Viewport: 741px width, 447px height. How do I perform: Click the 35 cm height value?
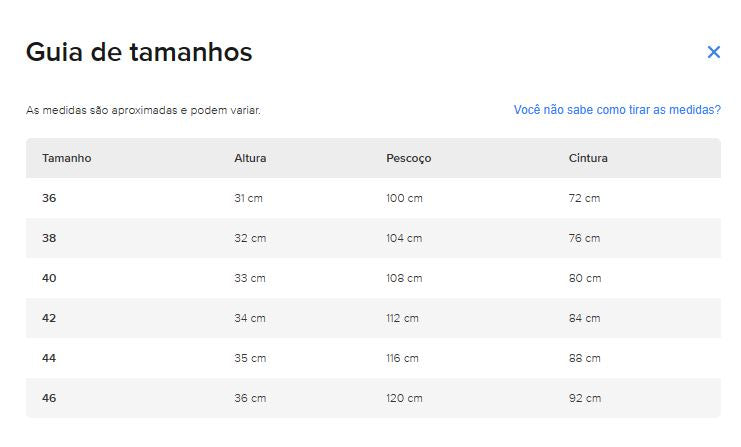point(250,358)
